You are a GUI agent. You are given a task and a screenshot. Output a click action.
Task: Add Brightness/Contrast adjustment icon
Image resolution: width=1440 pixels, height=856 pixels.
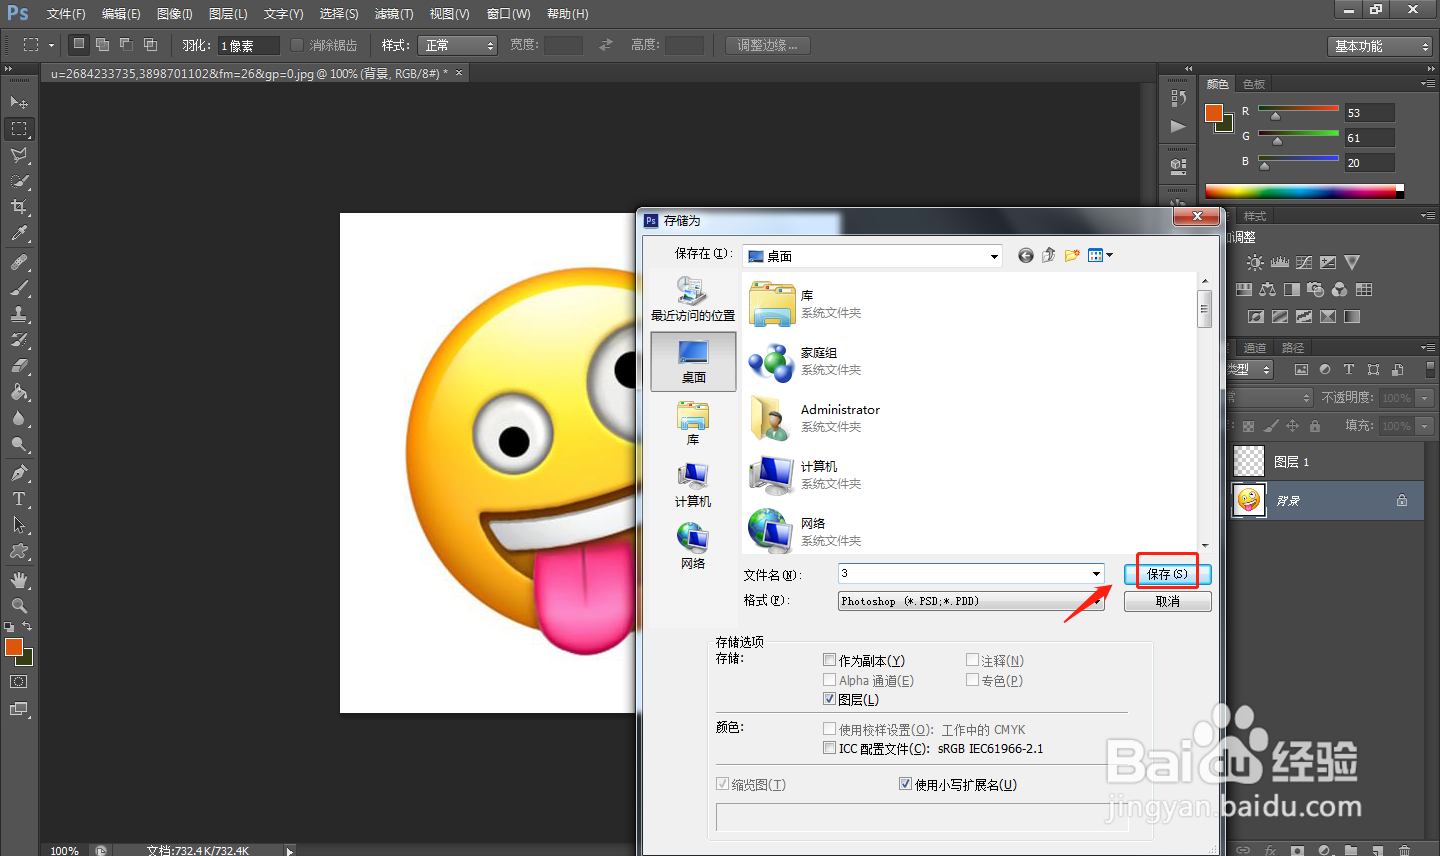click(x=1255, y=263)
